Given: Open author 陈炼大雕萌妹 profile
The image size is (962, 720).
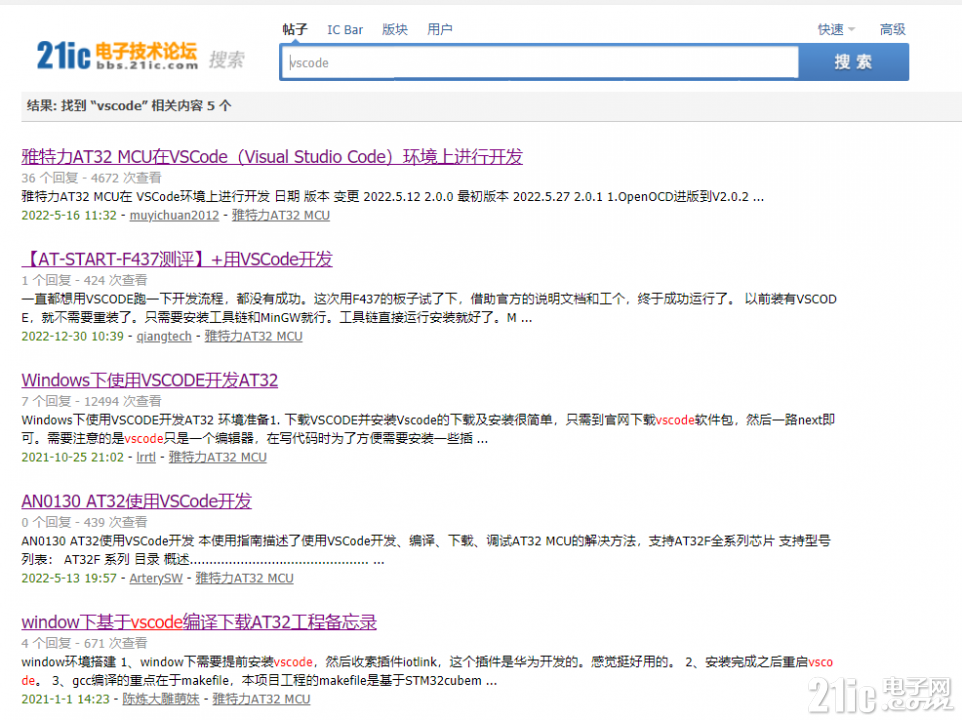Looking at the screenshot, I should pyautogui.click(x=161, y=699).
